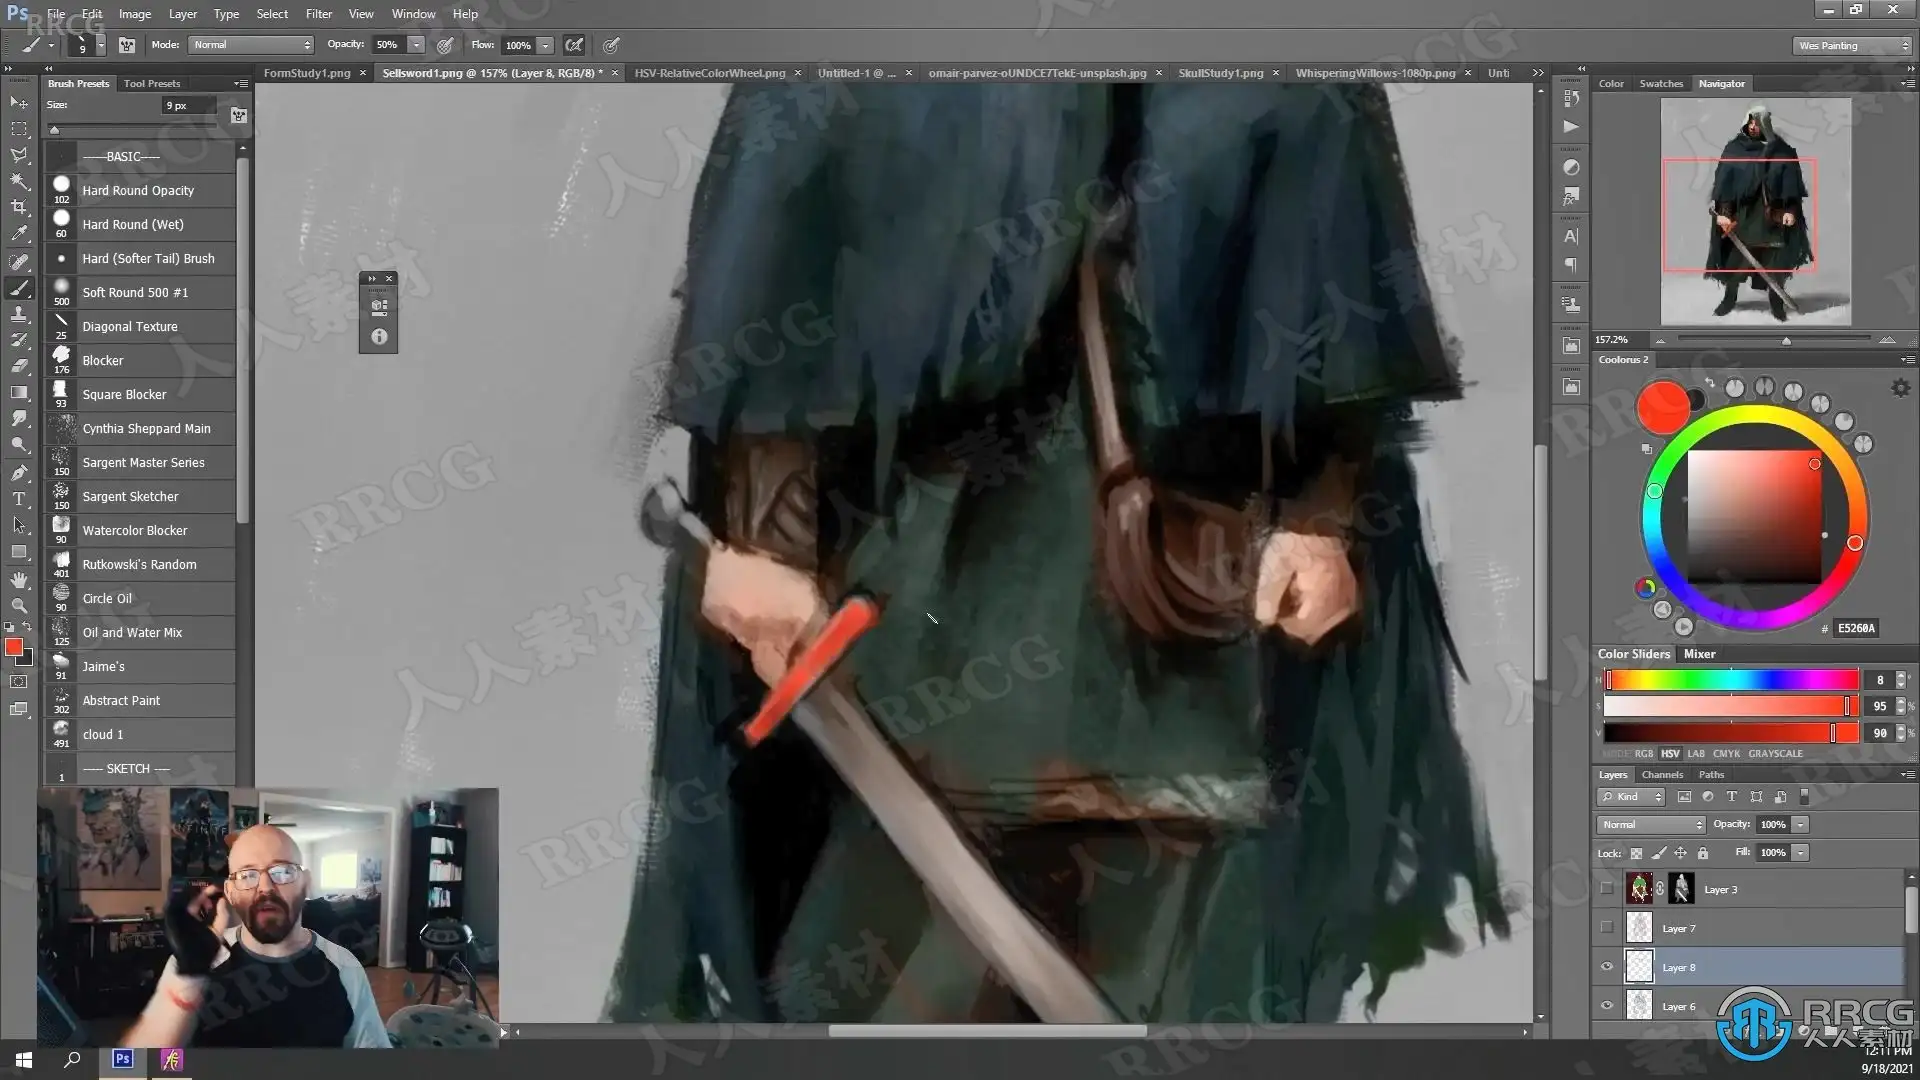Select the Zoom tool in toolbar
The height and width of the screenshot is (1080, 1920).
click(19, 606)
